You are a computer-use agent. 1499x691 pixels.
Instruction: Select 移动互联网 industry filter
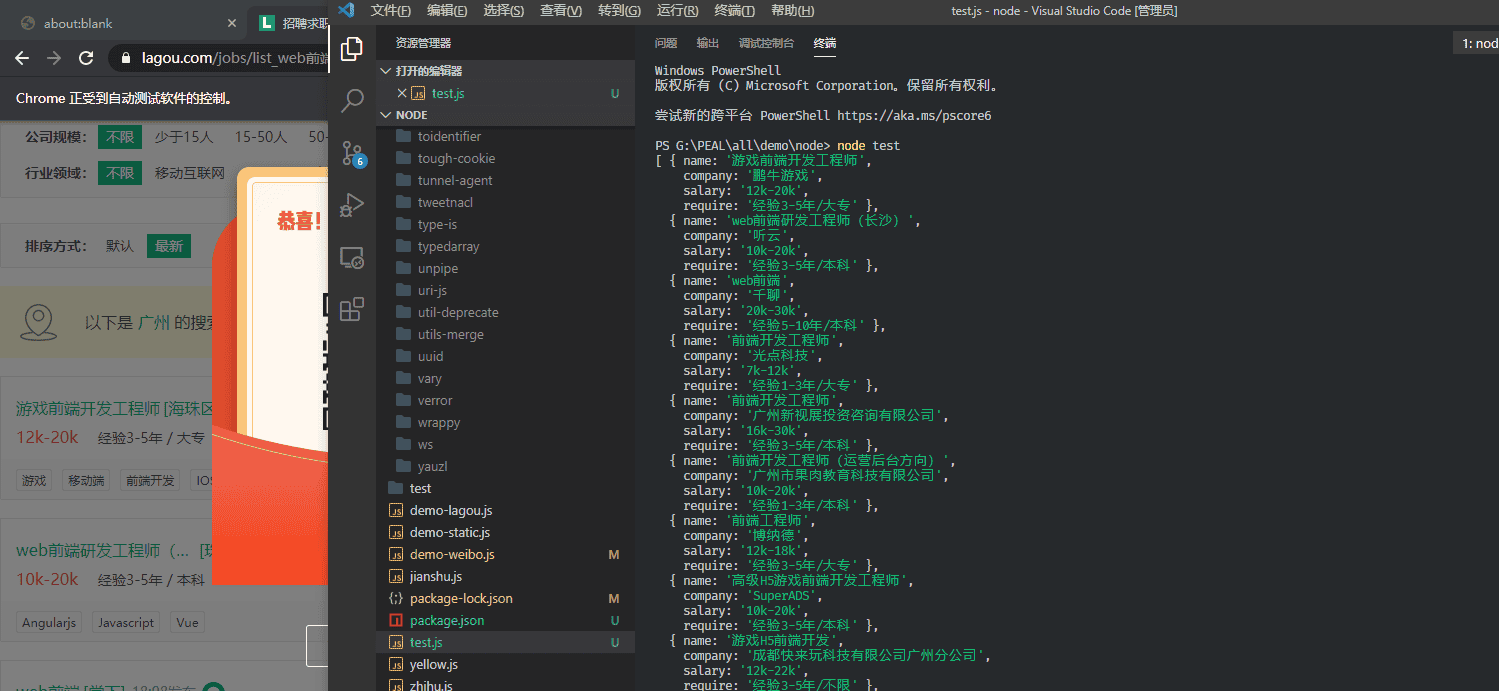click(190, 173)
